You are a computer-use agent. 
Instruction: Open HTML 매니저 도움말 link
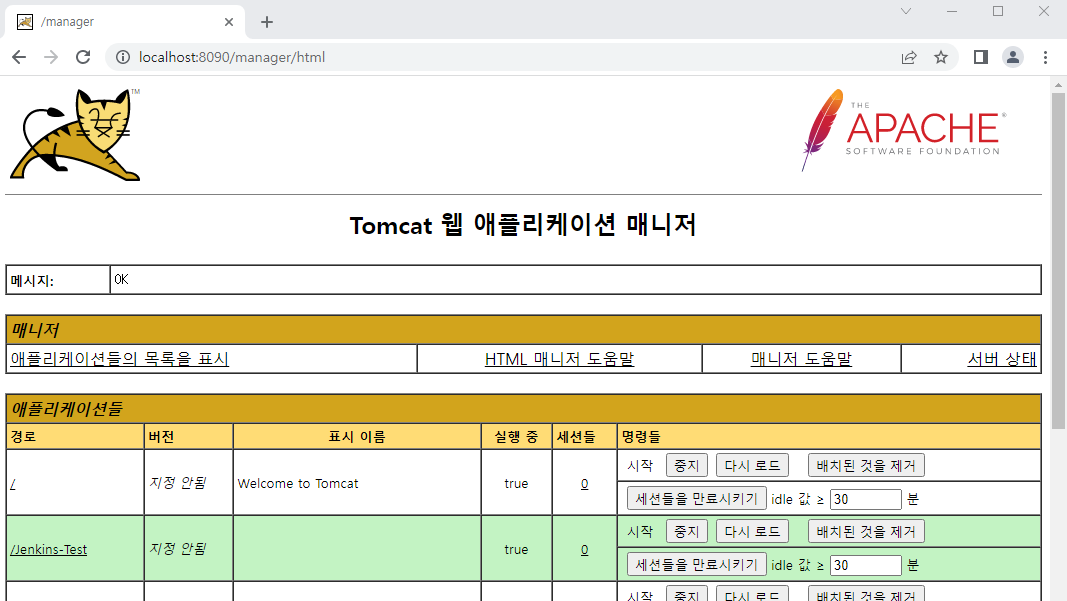pyautogui.click(x=559, y=359)
